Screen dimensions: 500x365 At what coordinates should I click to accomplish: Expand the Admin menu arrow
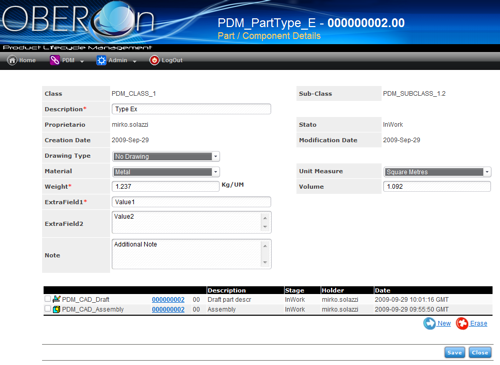click(x=135, y=61)
